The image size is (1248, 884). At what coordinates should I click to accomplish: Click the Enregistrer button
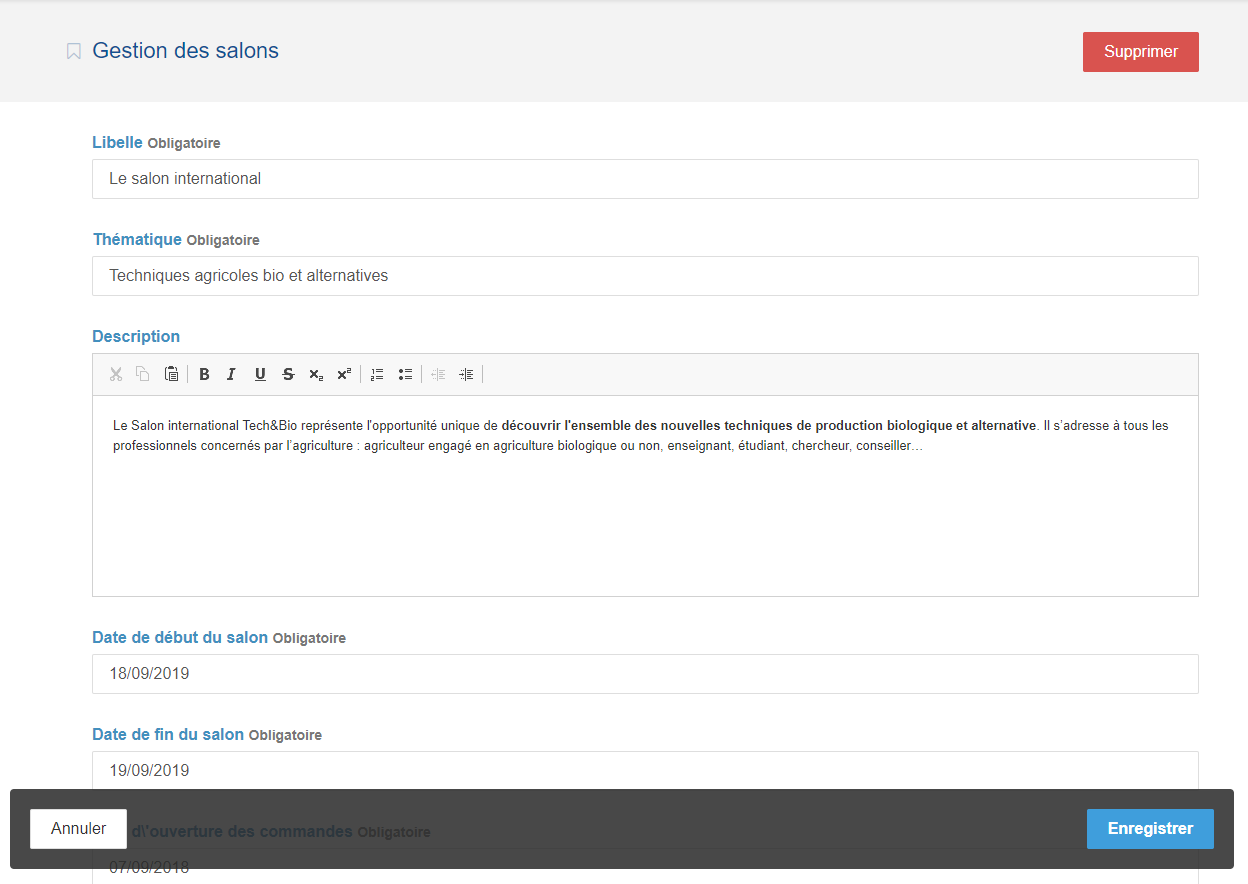pos(1150,829)
